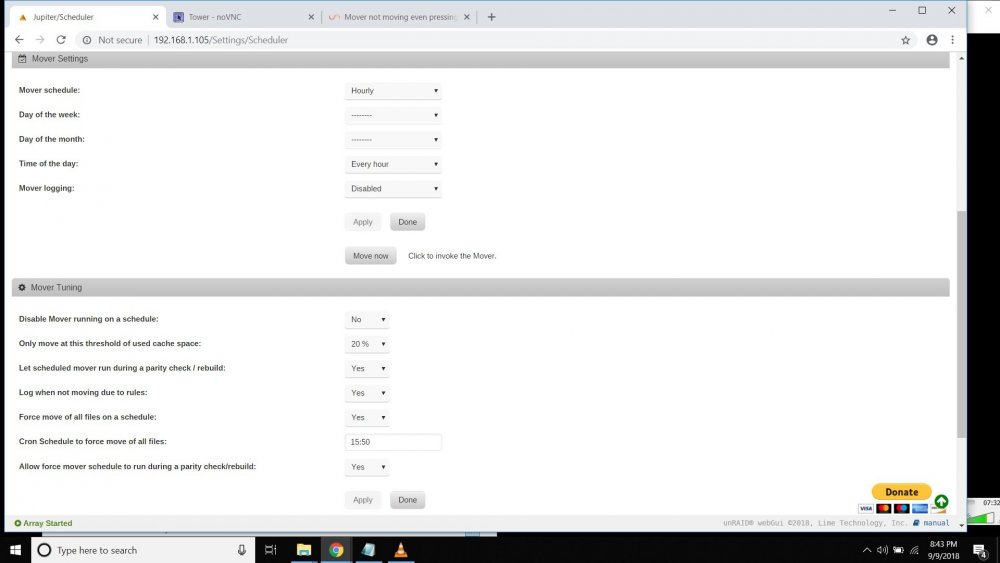Screen dimensions: 1000x563
Task: Click Apply in Mover Tuning
Action: coord(363,500)
